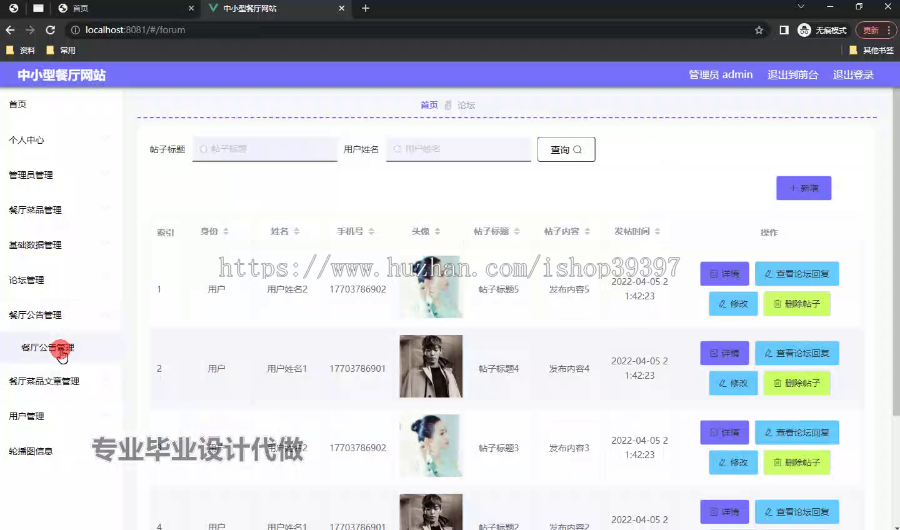Open the browser side panel icon
Image resolution: width=900 pixels, height=530 pixels.
tap(784, 30)
